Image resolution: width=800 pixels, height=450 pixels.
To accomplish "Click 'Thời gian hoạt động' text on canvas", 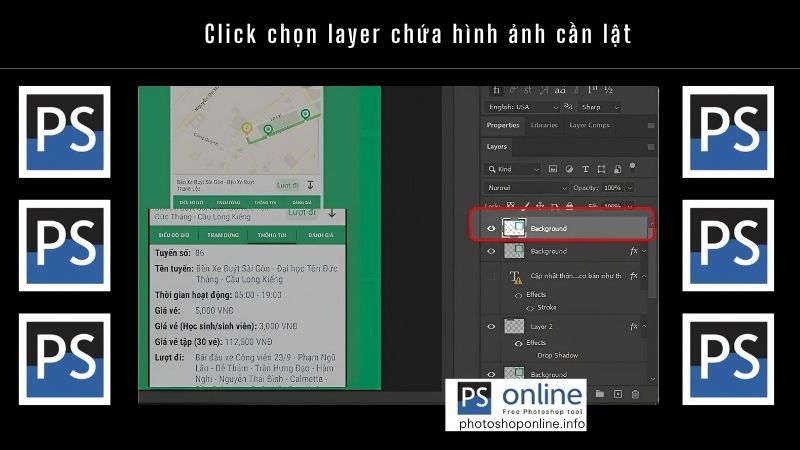I will click(193, 295).
